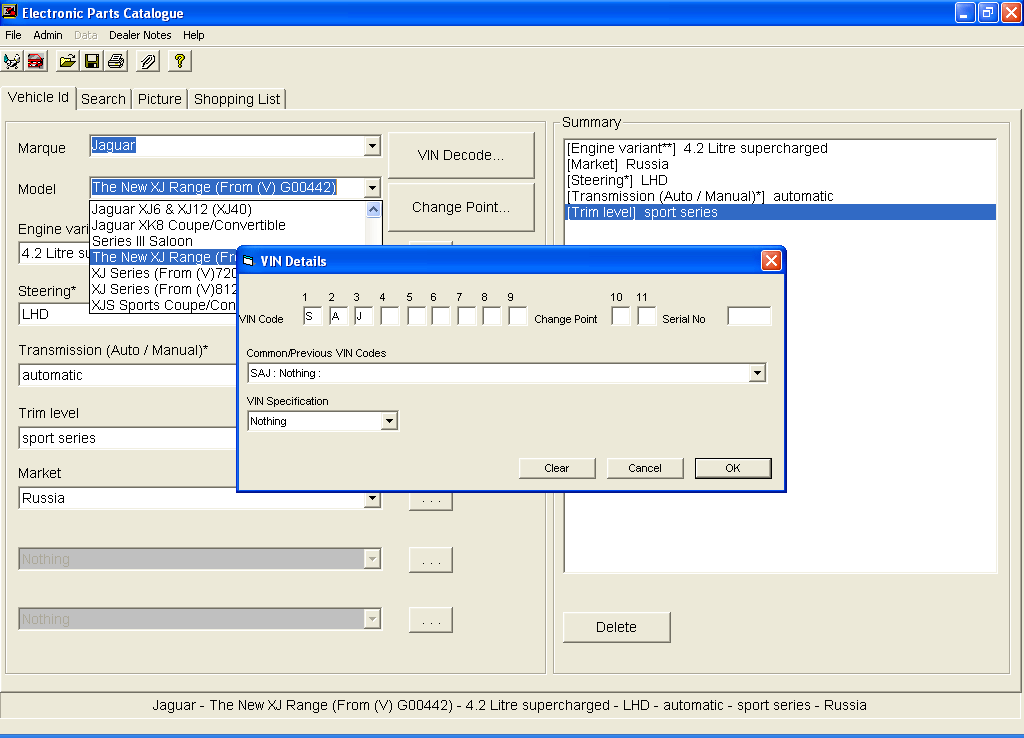Close the VIN Details dialog
1024x738 pixels.
(x=771, y=261)
